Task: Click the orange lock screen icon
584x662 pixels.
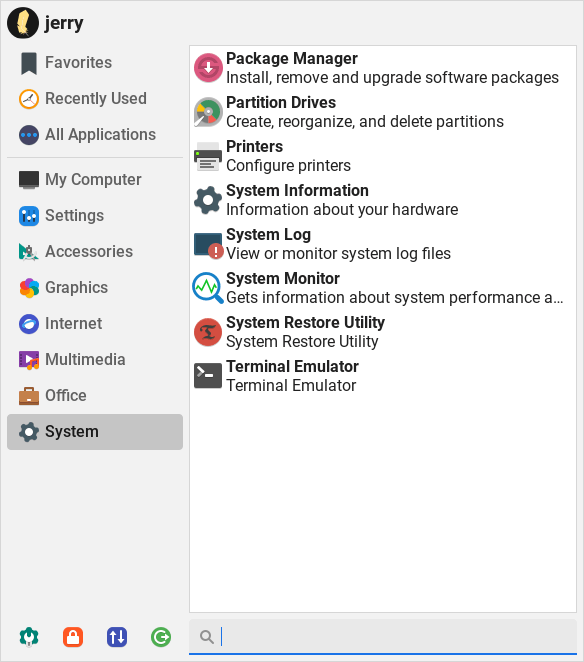Action: [x=73, y=637]
